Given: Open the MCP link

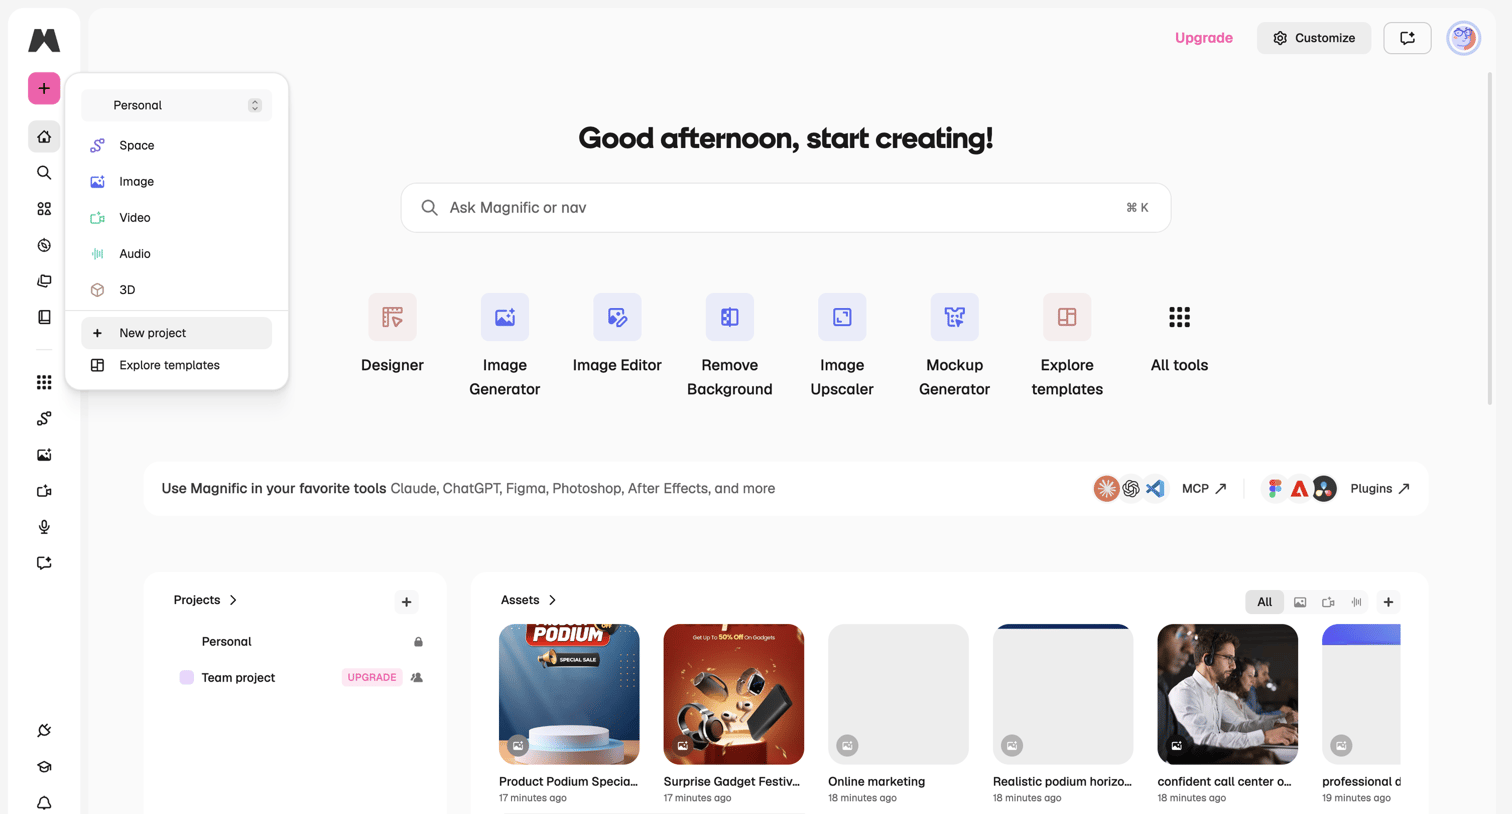Looking at the screenshot, I should click(1204, 489).
